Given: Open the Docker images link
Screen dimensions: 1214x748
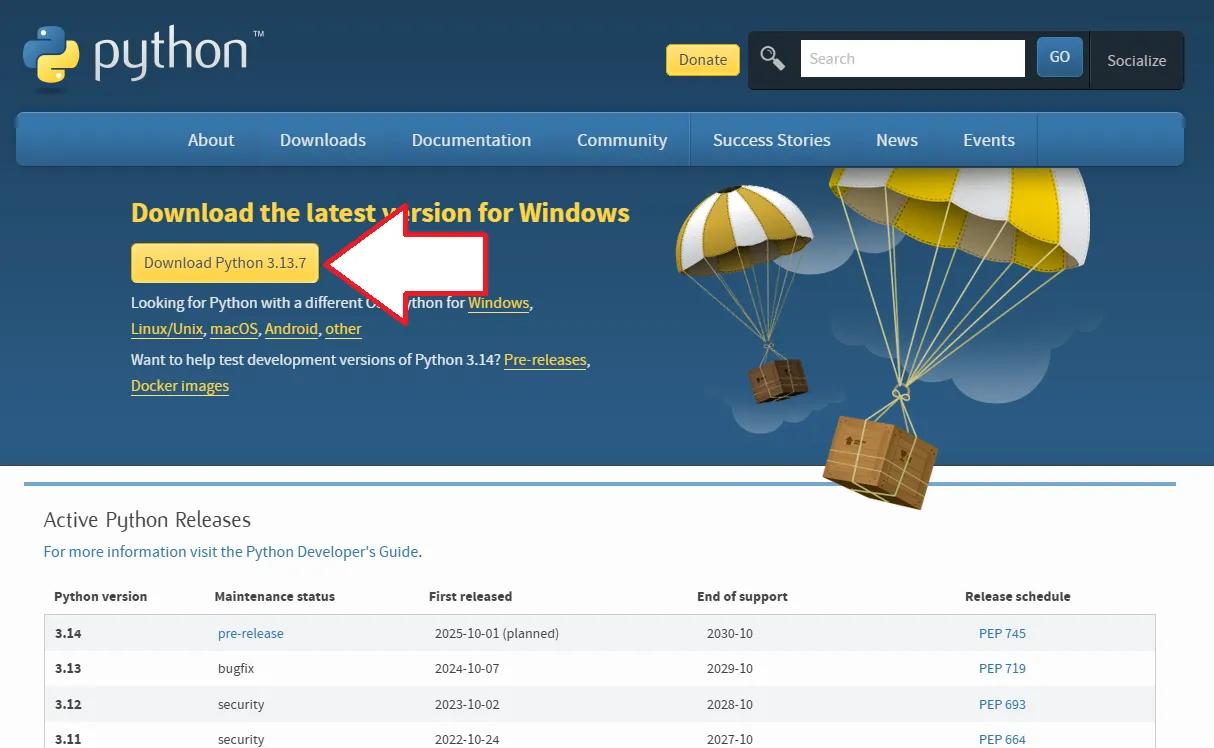Looking at the screenshot, I should tap(180, 386).
